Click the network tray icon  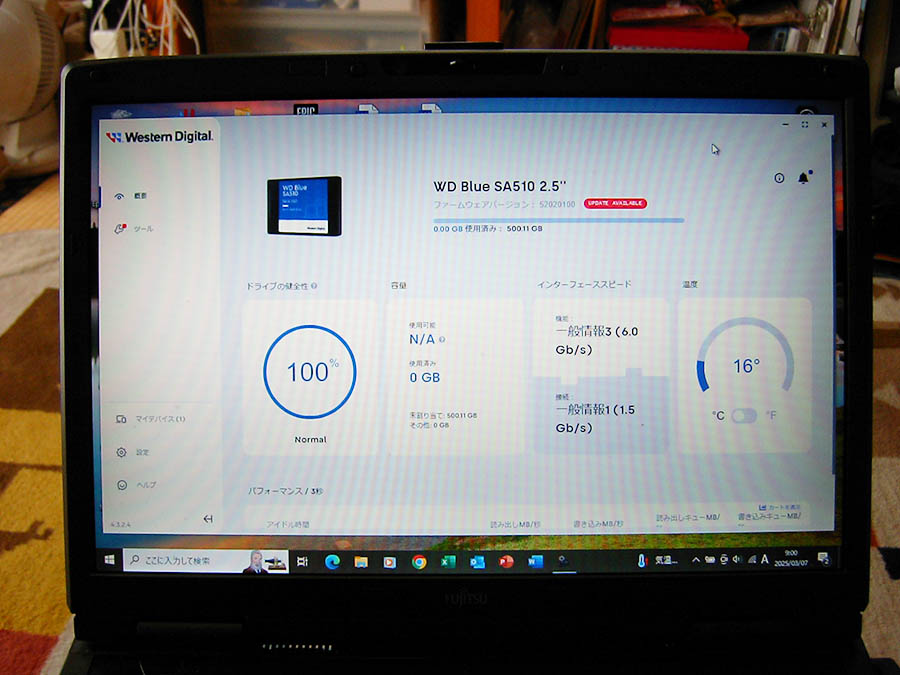751,559
